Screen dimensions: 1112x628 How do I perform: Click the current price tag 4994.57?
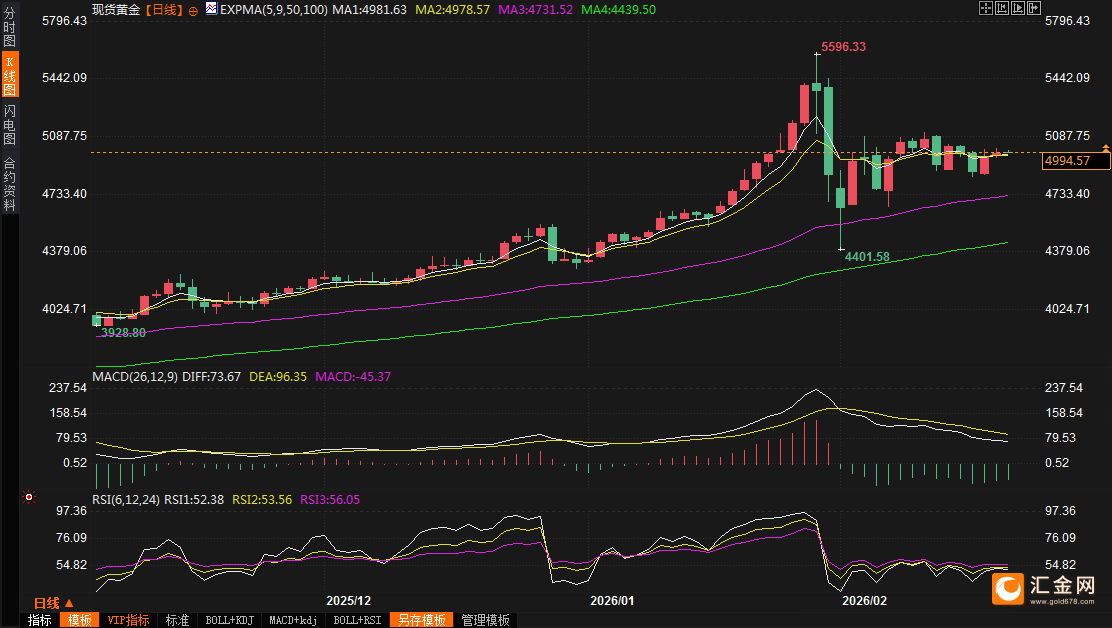(1076, 161)
